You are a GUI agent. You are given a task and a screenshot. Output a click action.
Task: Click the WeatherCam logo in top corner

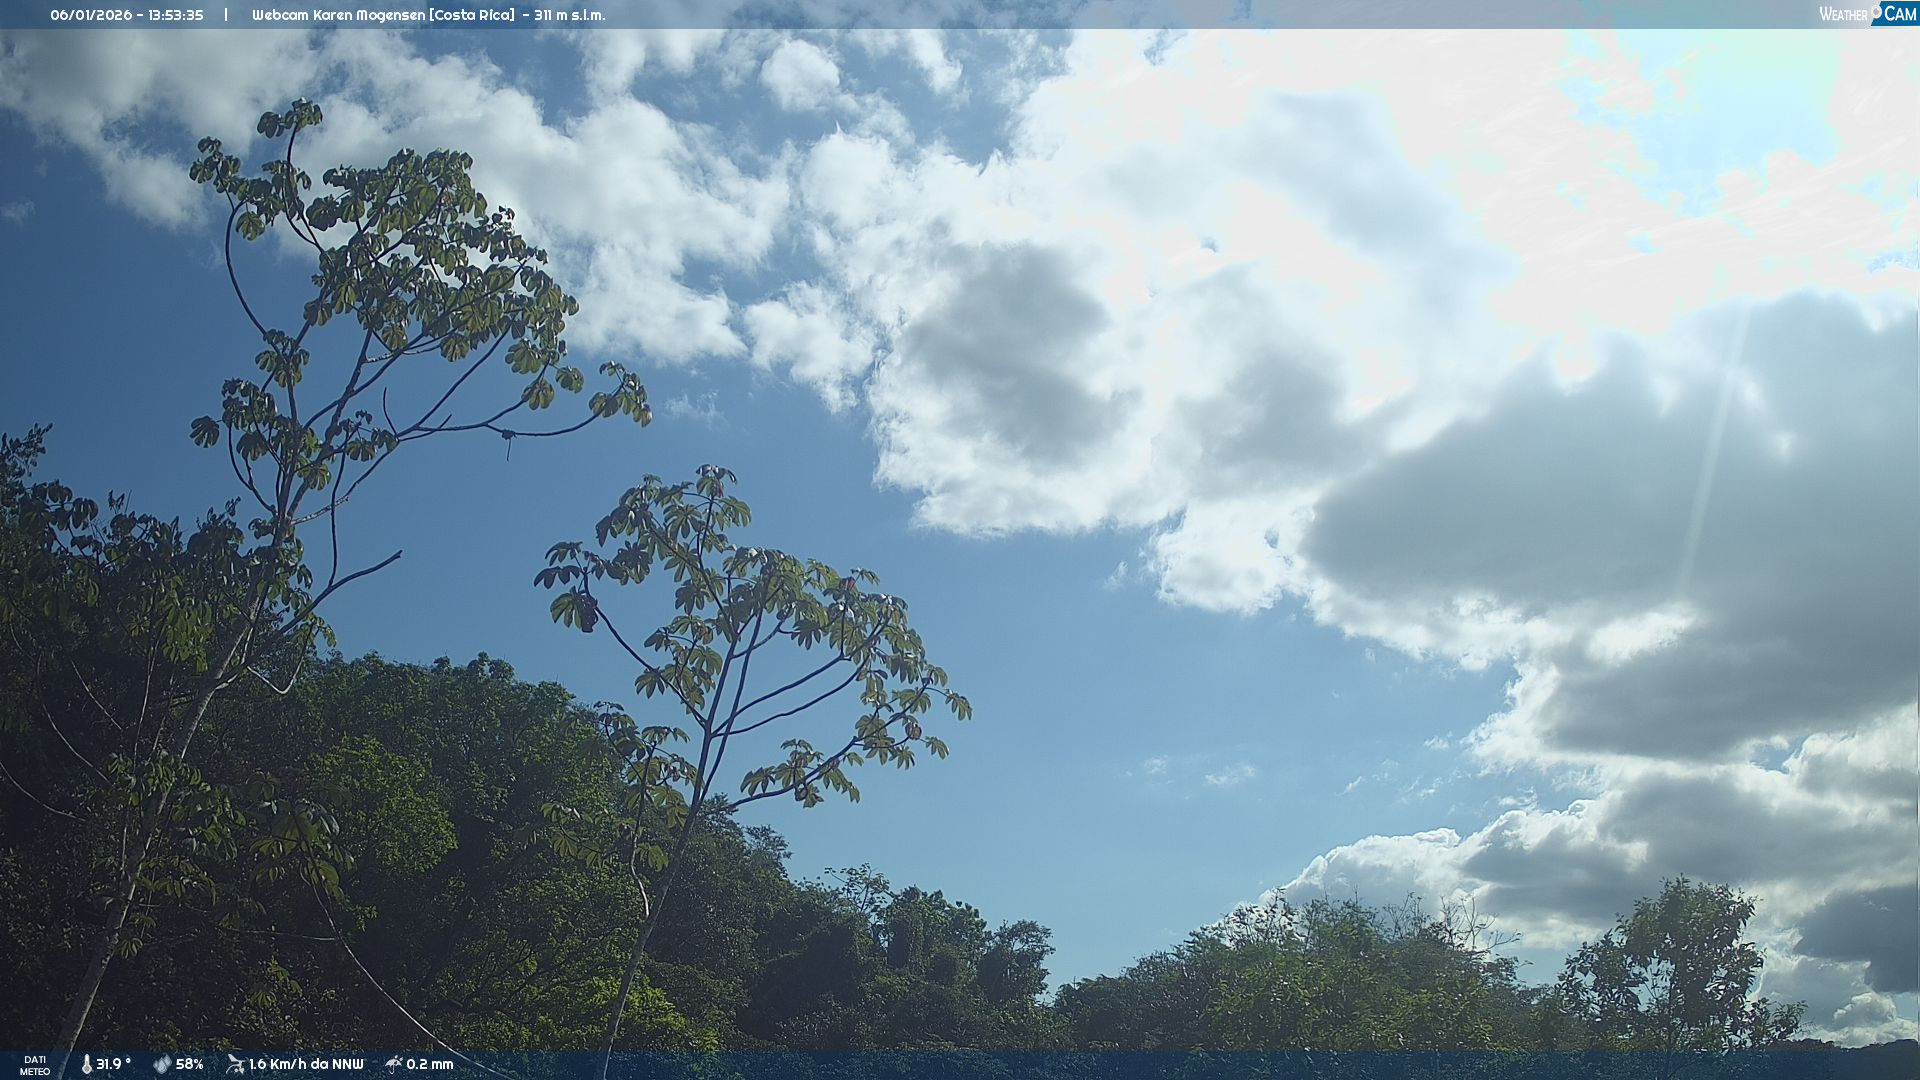[x=1867, y=13]
